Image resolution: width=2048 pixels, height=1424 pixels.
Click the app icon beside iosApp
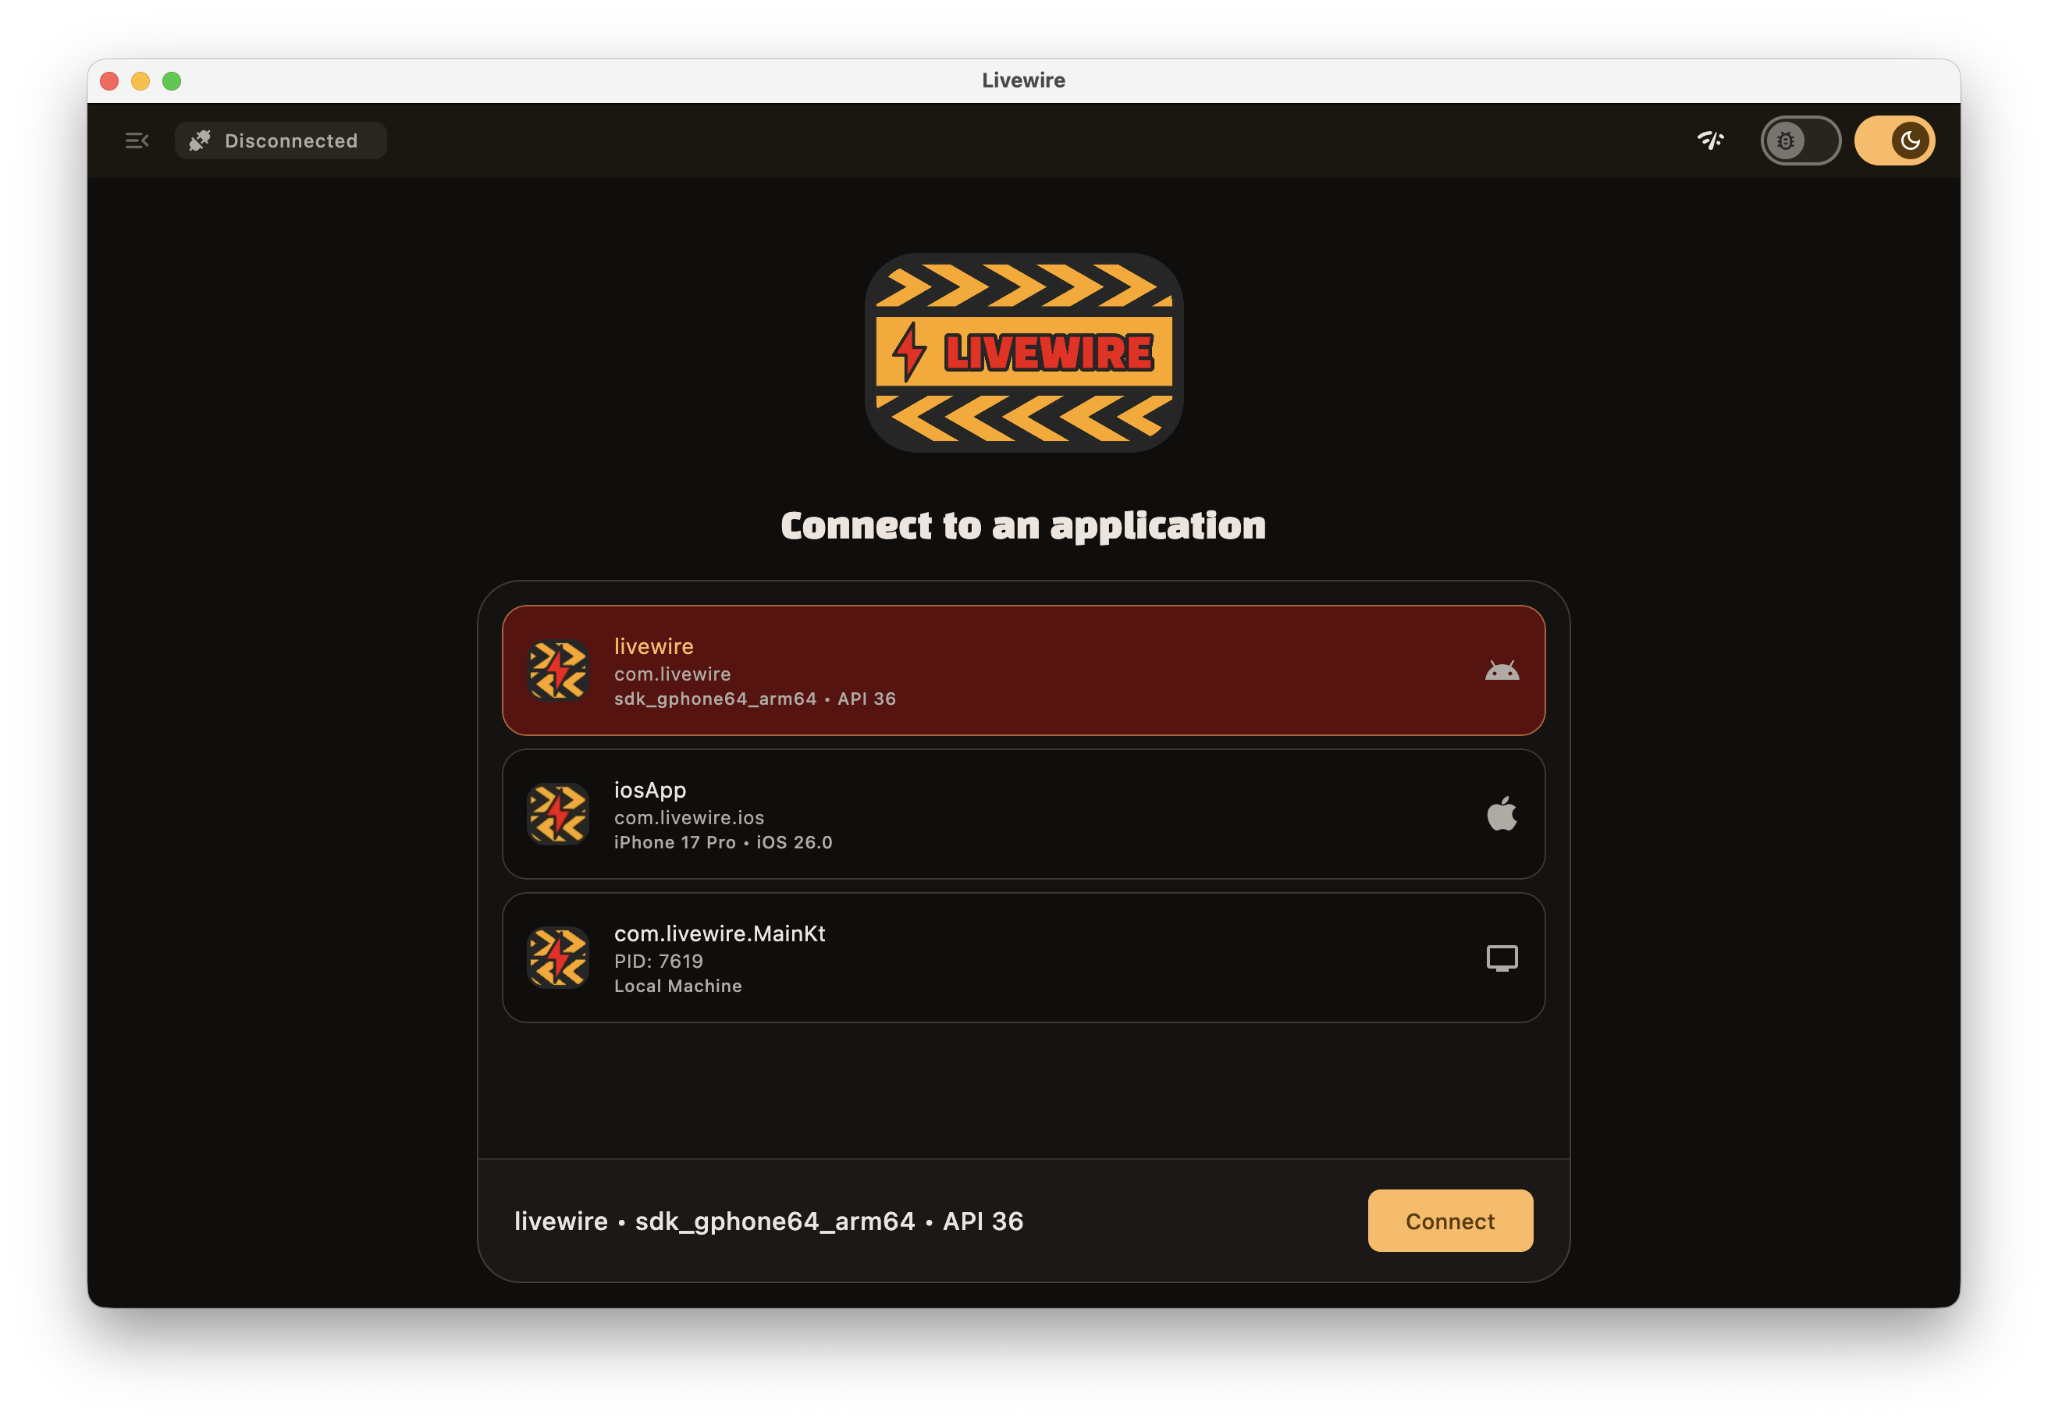click(x=558, y=814)
